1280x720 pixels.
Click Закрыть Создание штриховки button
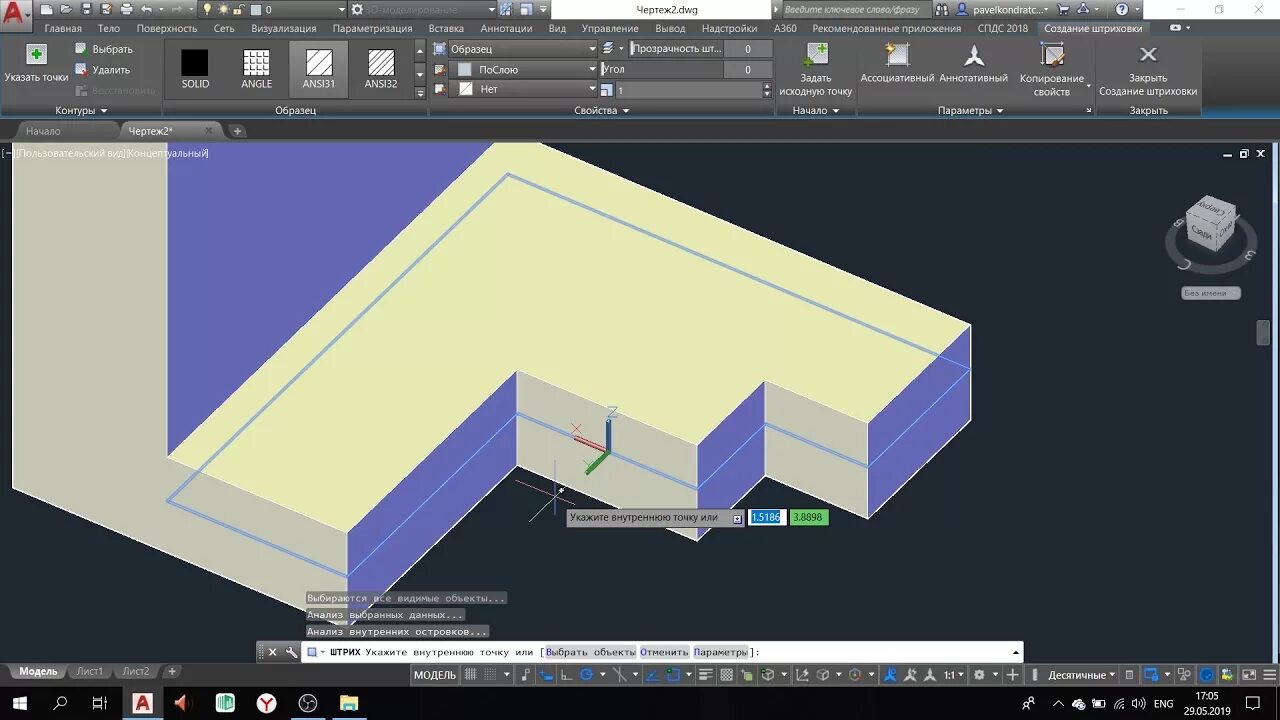pos(1148,69)
